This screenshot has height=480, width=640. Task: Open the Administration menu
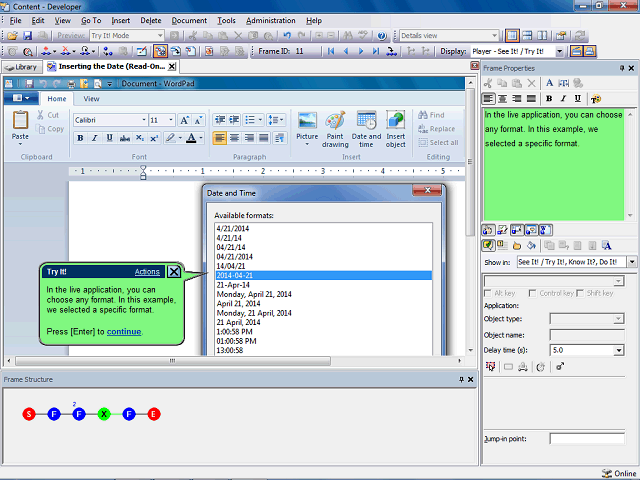[271, 20]
